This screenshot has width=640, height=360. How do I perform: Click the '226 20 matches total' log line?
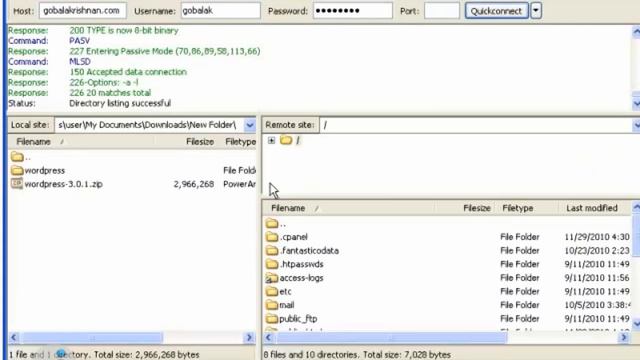110,93
